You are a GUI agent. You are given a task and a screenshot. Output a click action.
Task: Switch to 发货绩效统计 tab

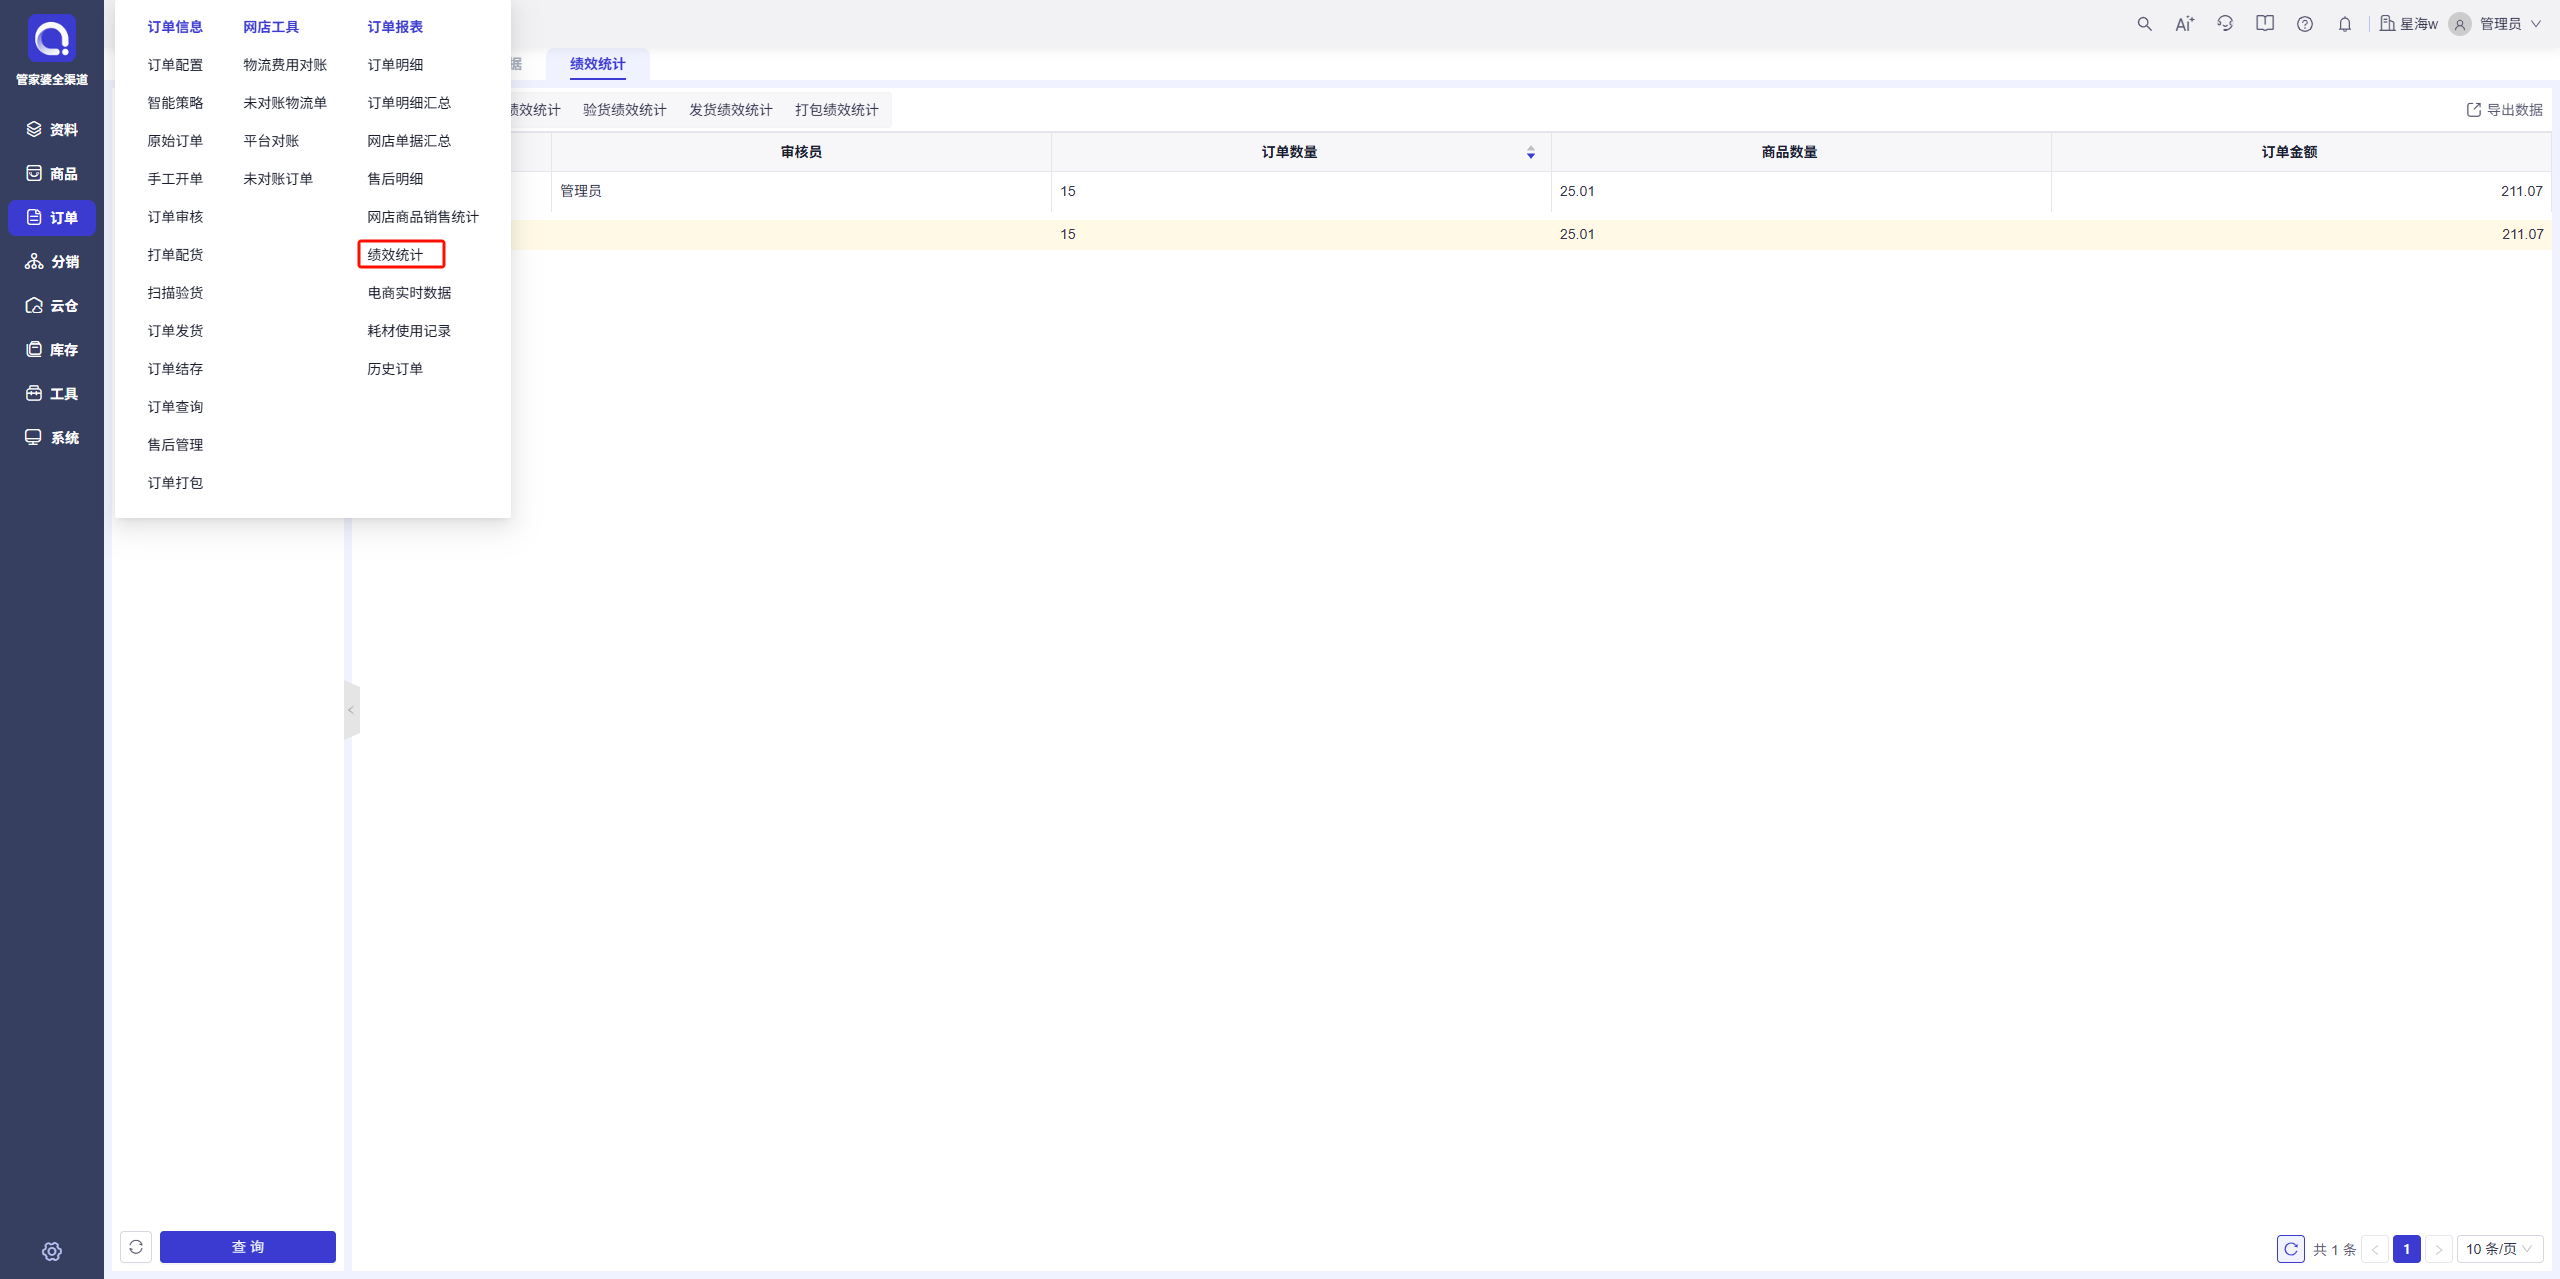[731, 110]
